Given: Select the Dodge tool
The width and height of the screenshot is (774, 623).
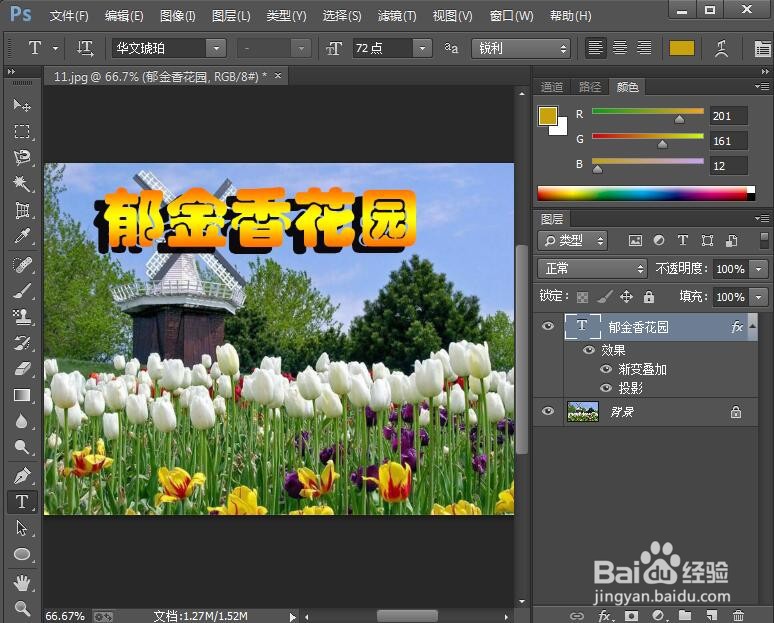Looking at the screenshot, I should (x=22, y=447).
